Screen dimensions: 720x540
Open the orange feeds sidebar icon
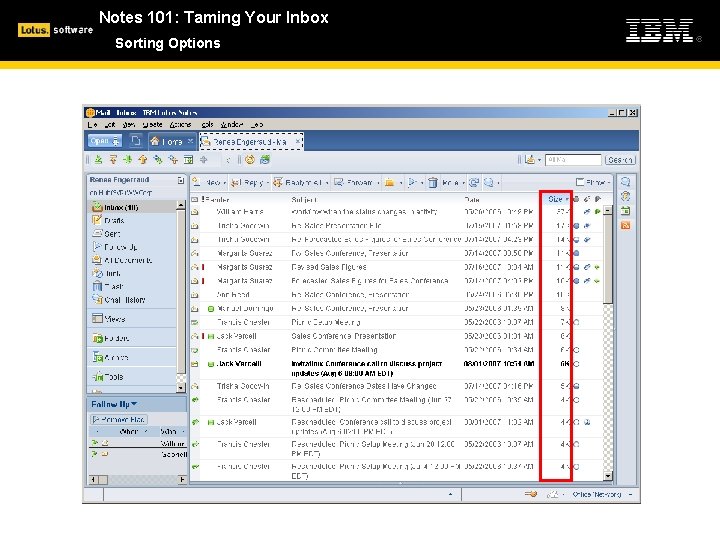click(625, 225)
